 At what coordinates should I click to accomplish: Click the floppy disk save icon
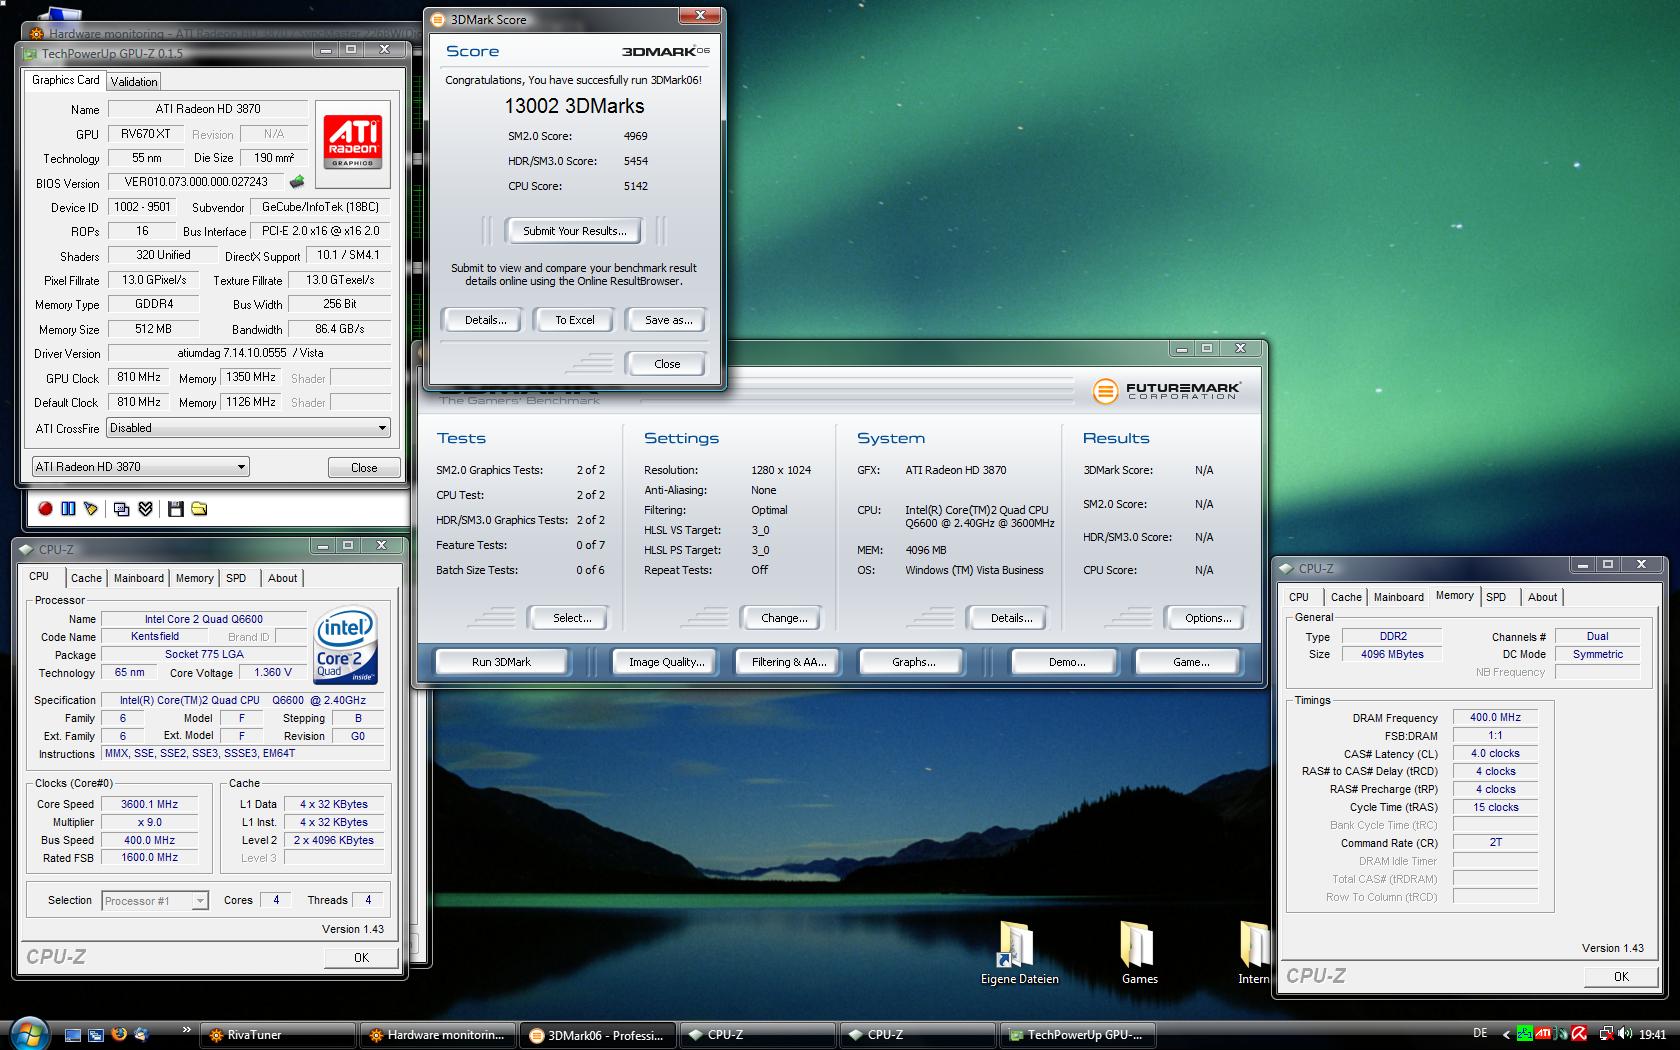[176, 509]
